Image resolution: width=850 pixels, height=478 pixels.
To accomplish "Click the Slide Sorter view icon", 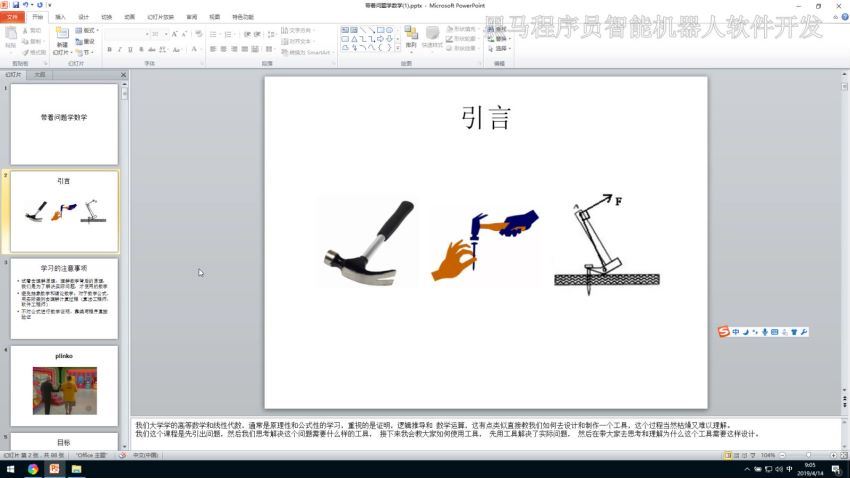I will coord(736,455).
